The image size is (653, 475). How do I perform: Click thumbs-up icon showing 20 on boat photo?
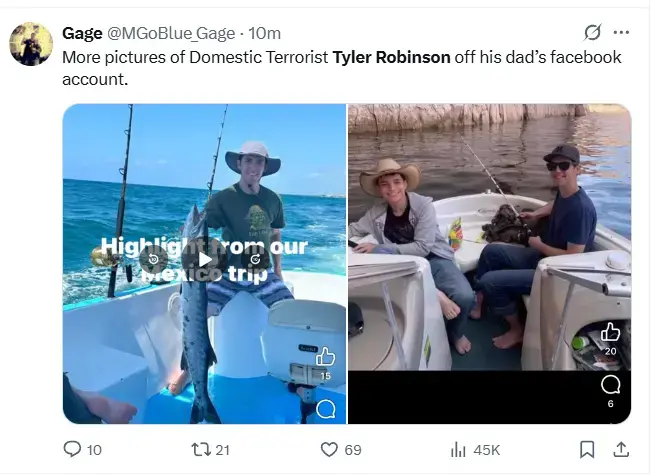coord(610,334)
